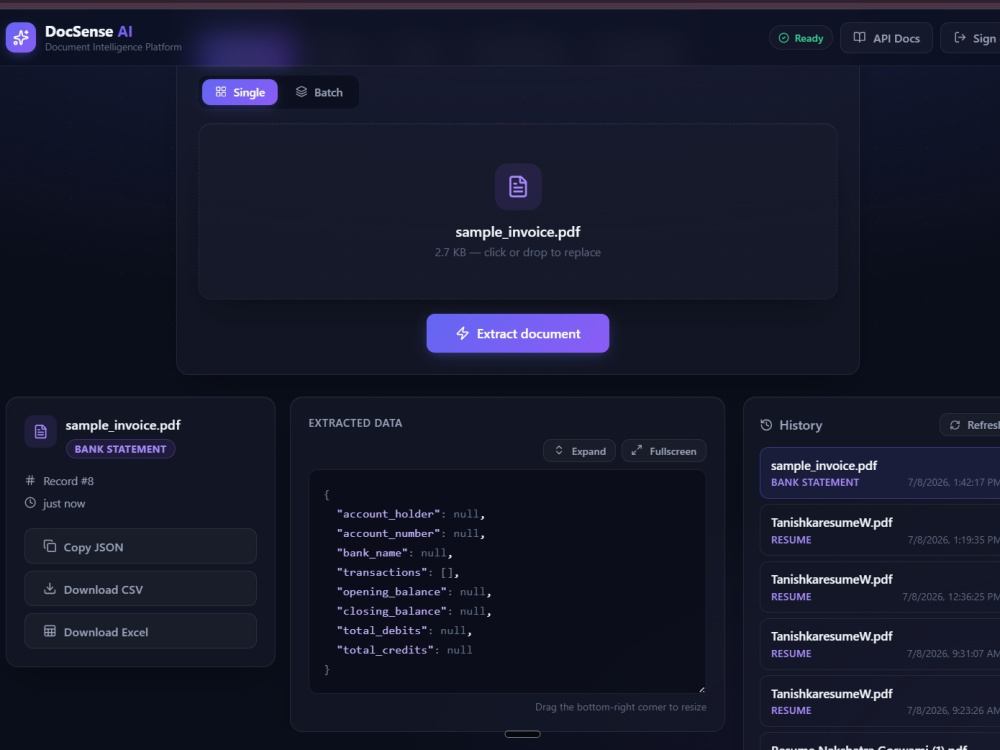Click the DocSense AI sparkle logo icon
This screenshot has width=1000, height=750.
[21, 38]
